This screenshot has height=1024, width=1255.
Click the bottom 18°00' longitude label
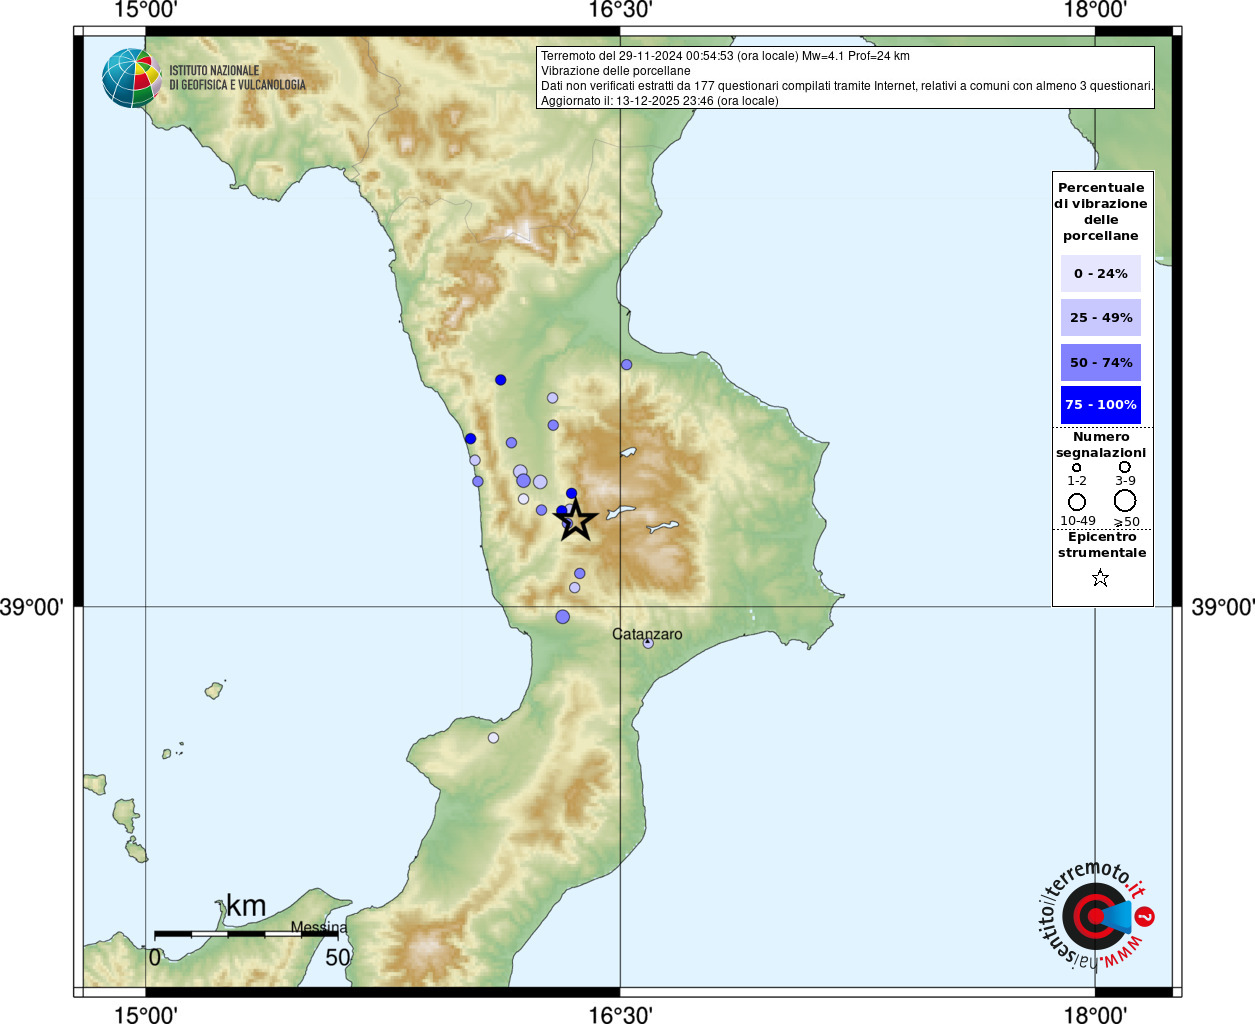click(1095, 1014)
